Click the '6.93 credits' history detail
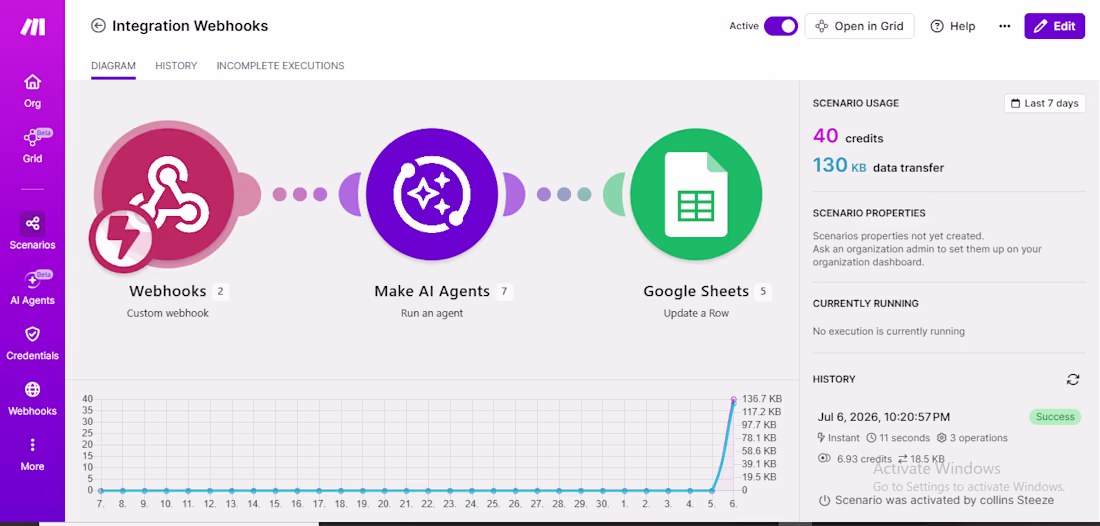The height and width of the screenshot is (526, 1100). tap(856, 459)
